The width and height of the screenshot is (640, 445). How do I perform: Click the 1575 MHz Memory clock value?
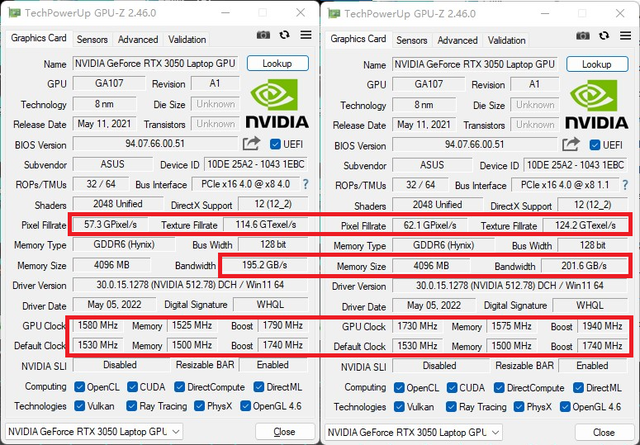coord(511,326)
